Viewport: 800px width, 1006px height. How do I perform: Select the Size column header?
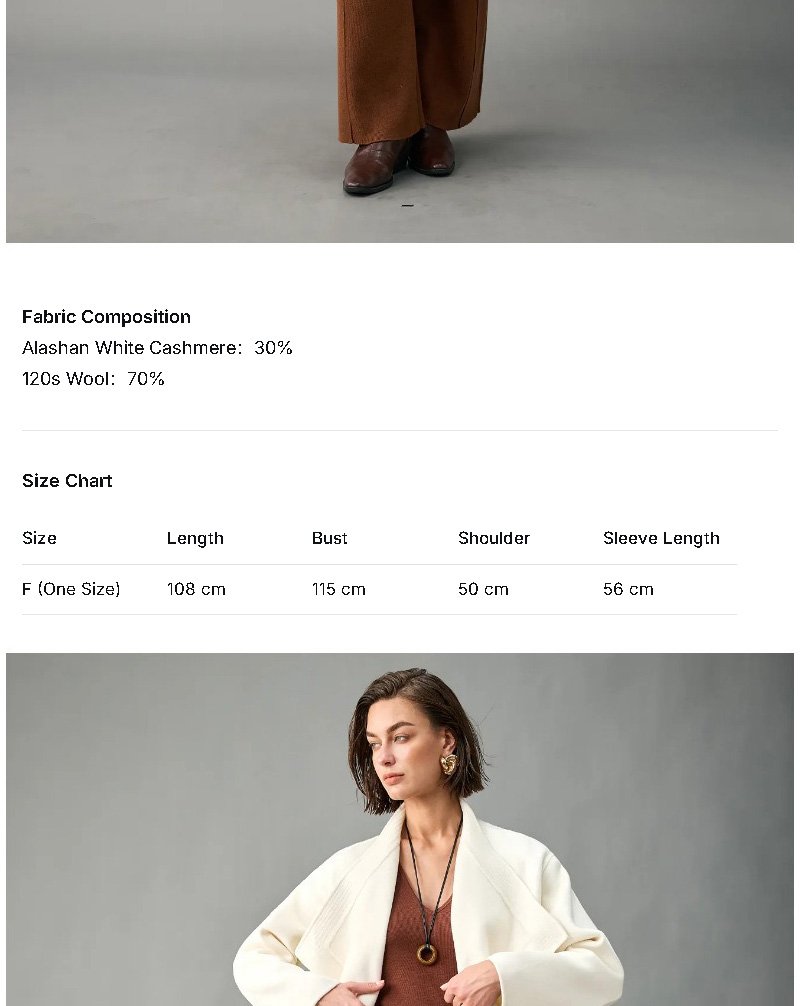39,538
